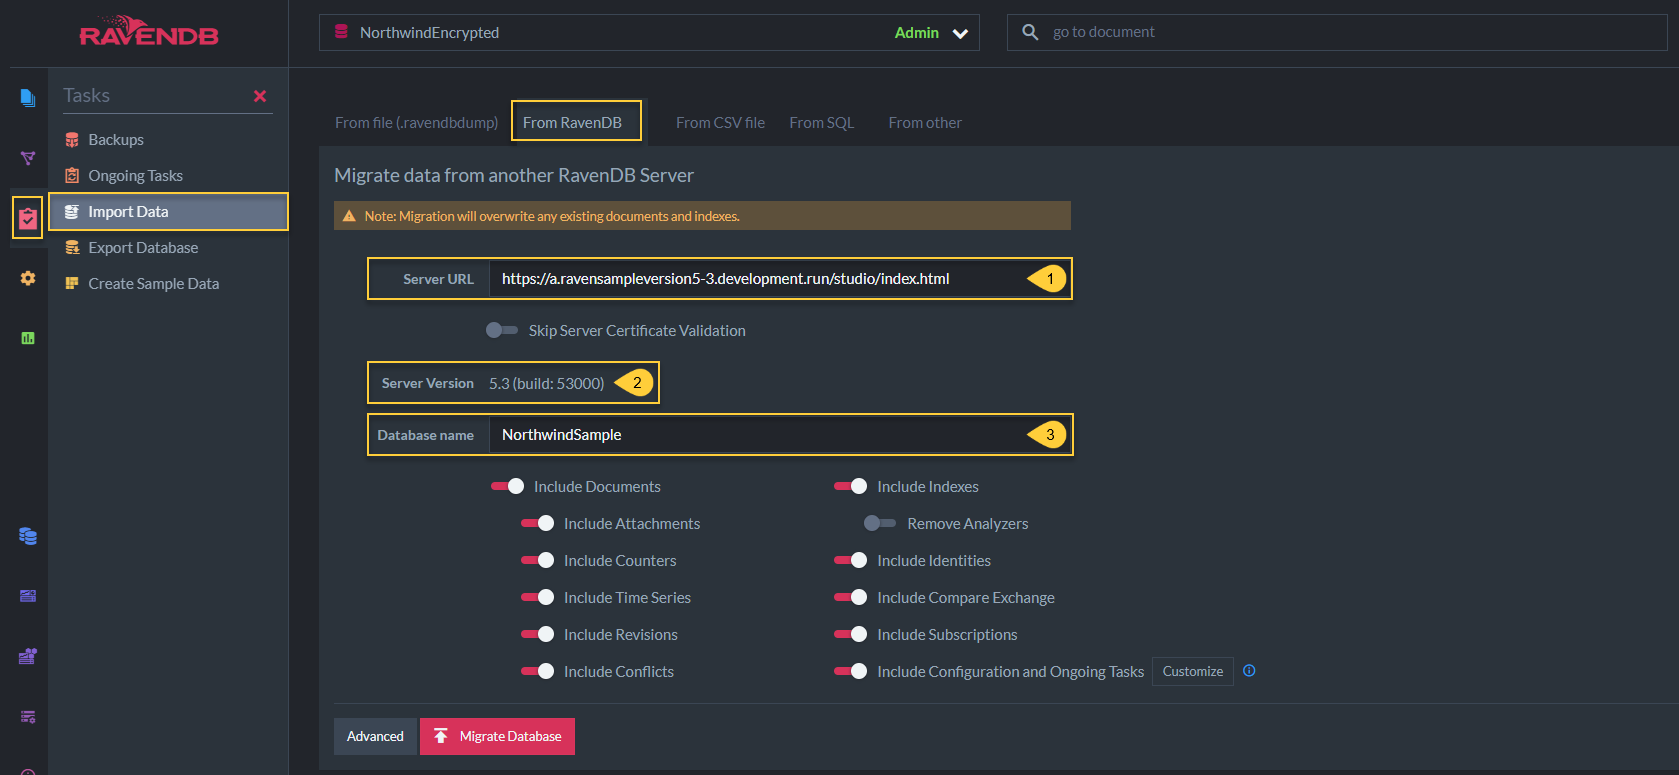Click the Create Sample Data icon

coord(72,284)
